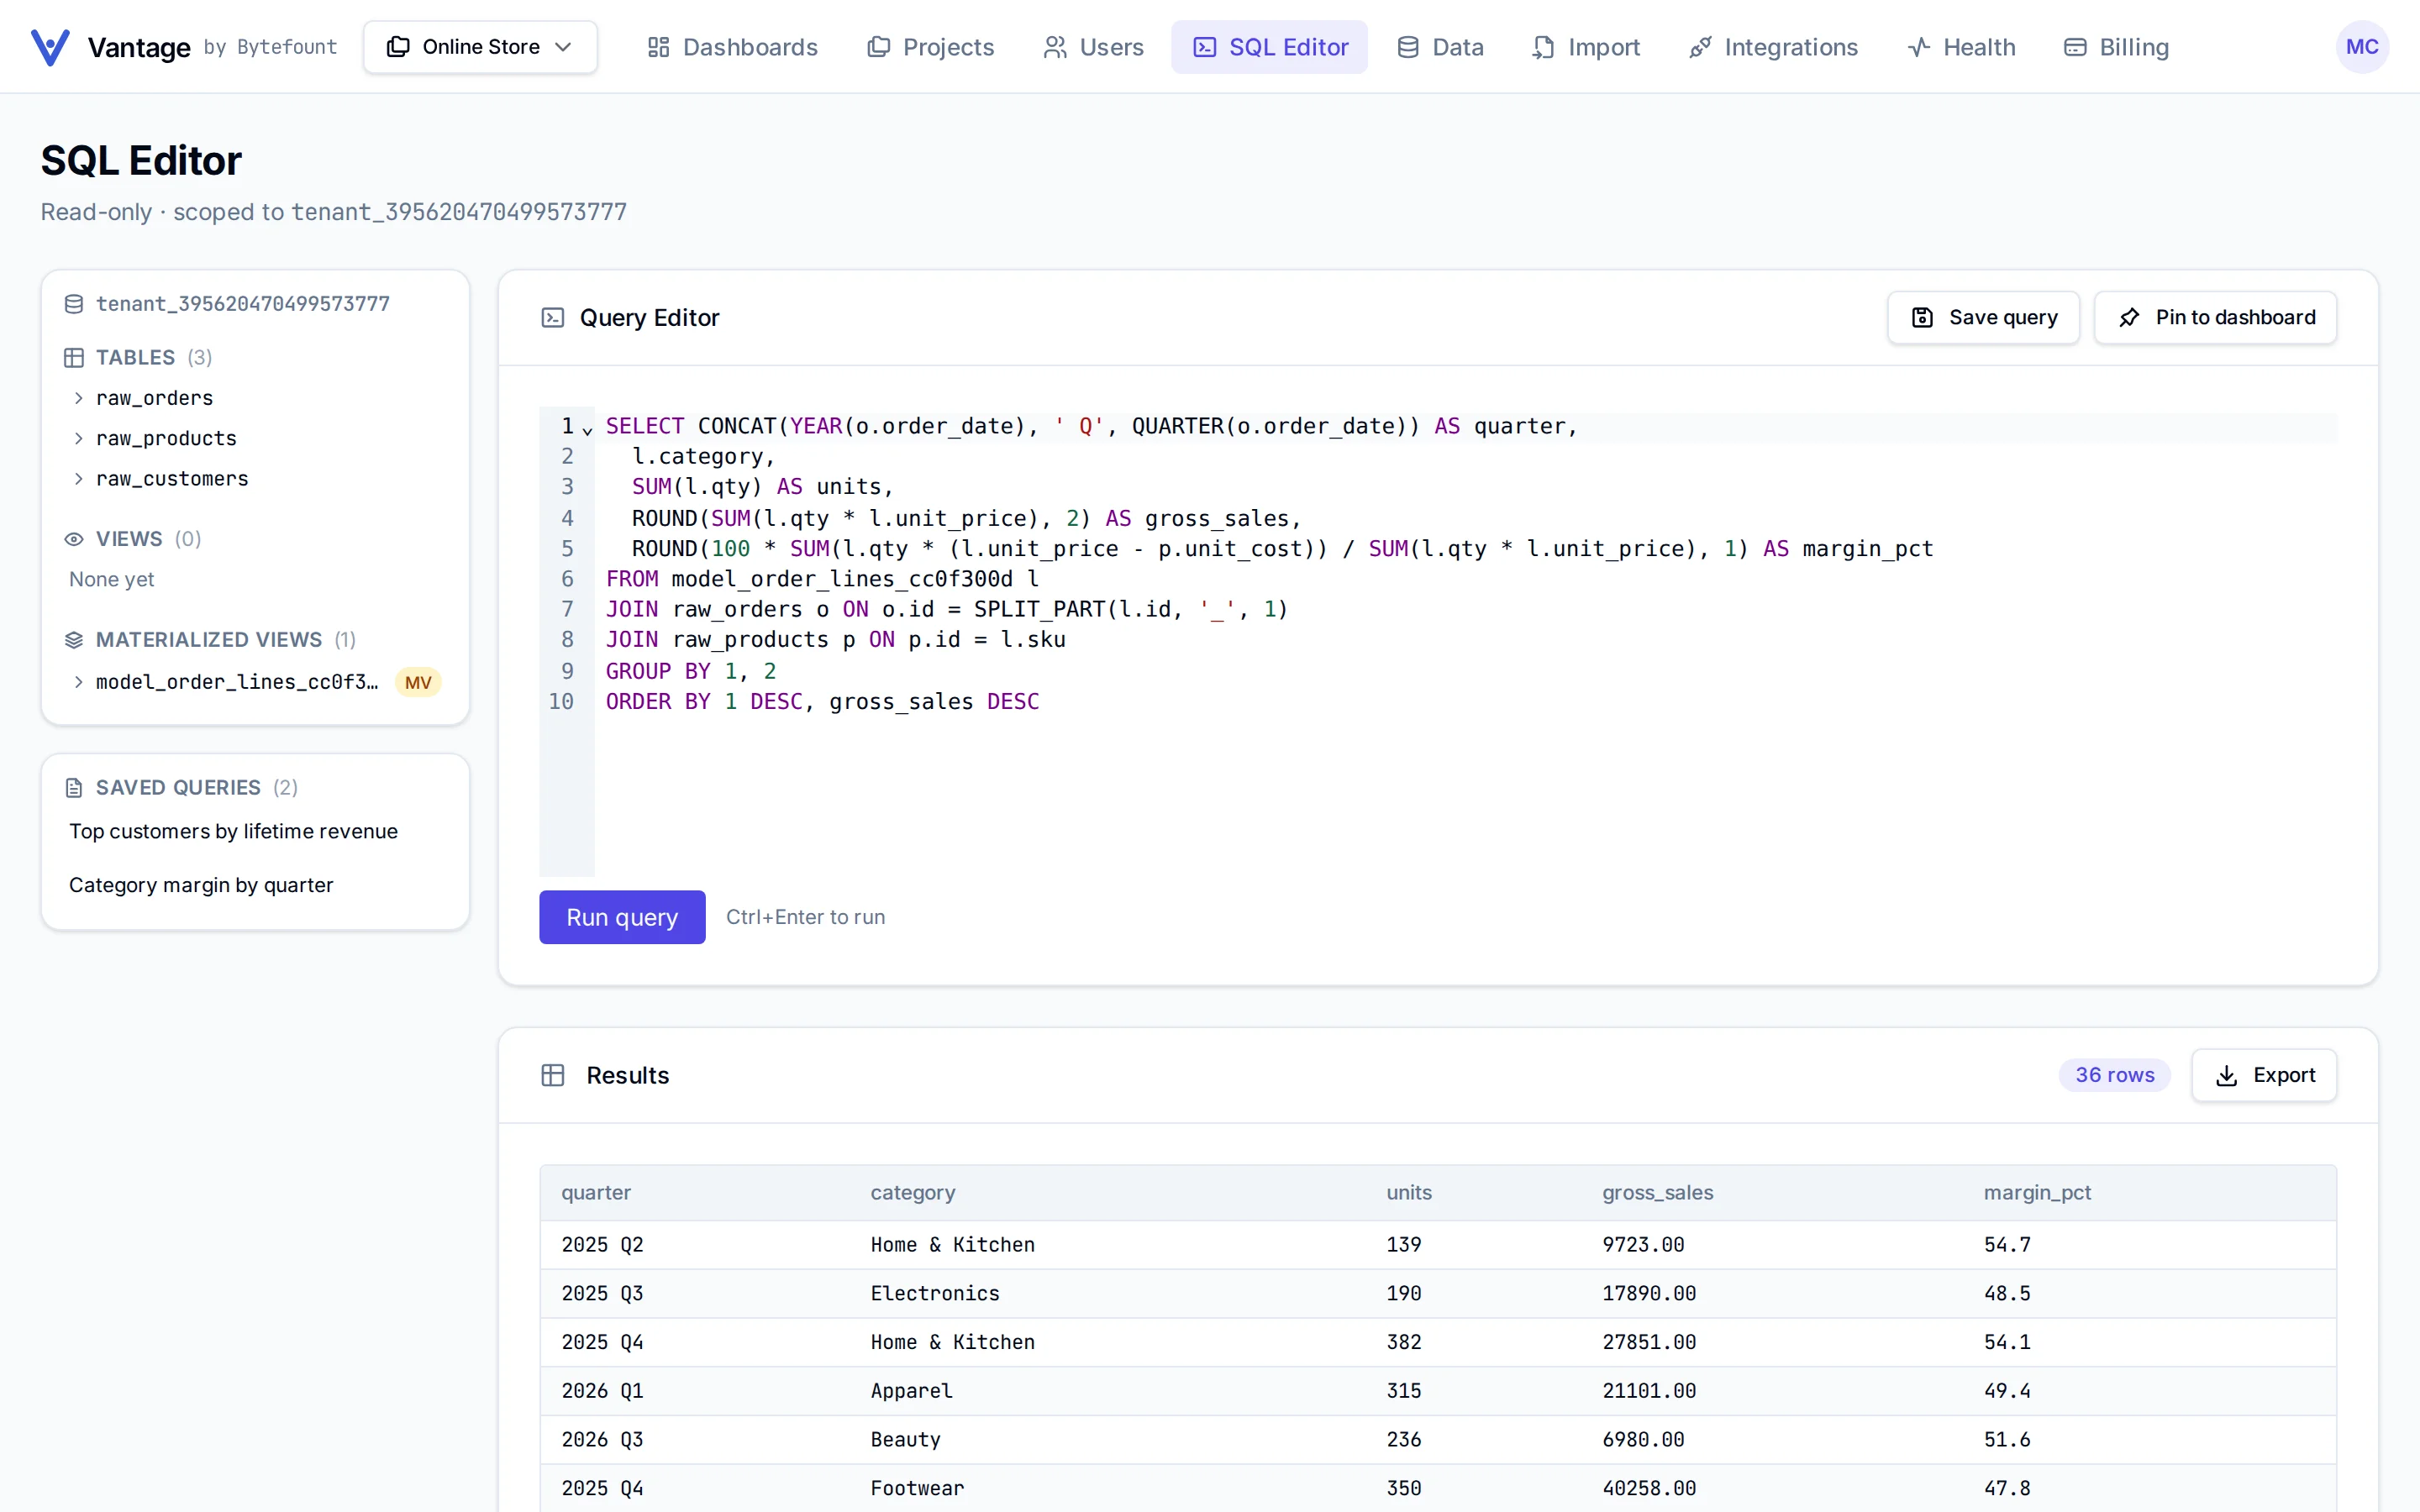Viewport: 2420px width, 1512px height.
Task: Open the Projects tab
Action: [x=930, y=47]
